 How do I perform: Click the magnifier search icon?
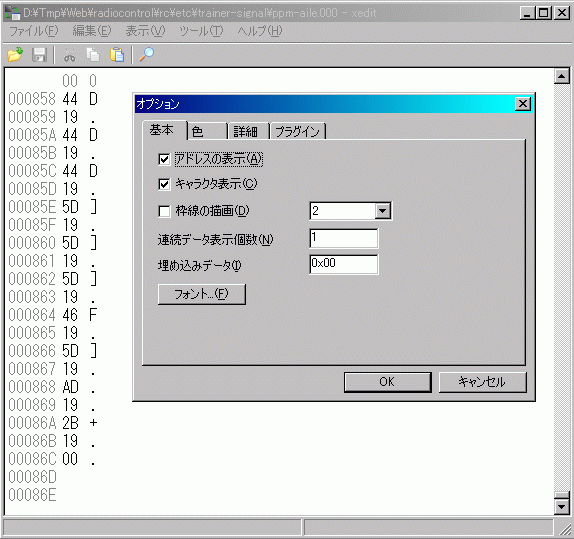(x=146, y=55)
